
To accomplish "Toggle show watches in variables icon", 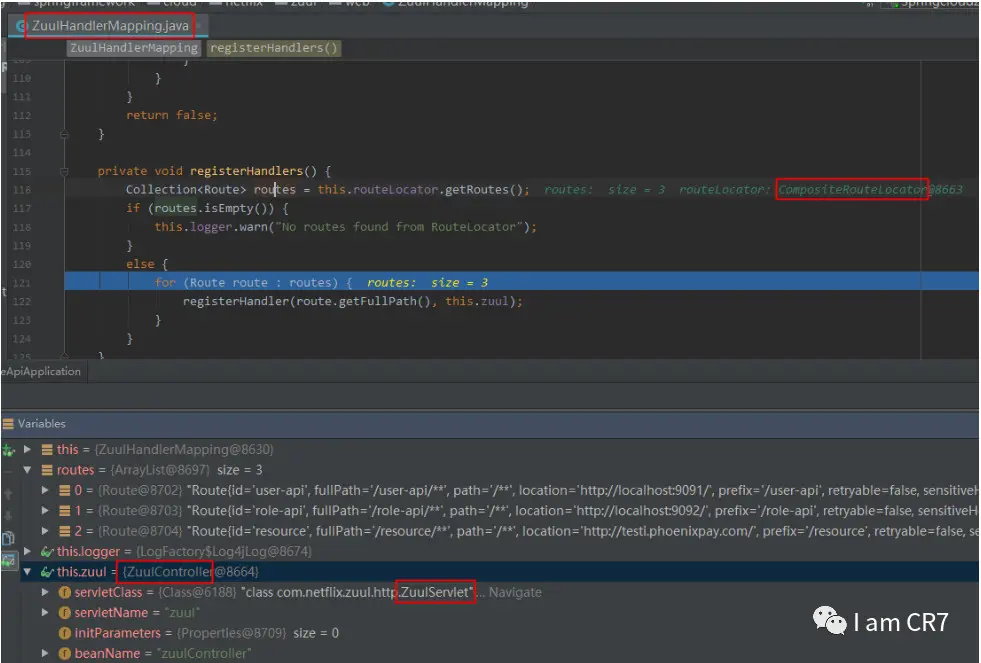I will 8,560.
